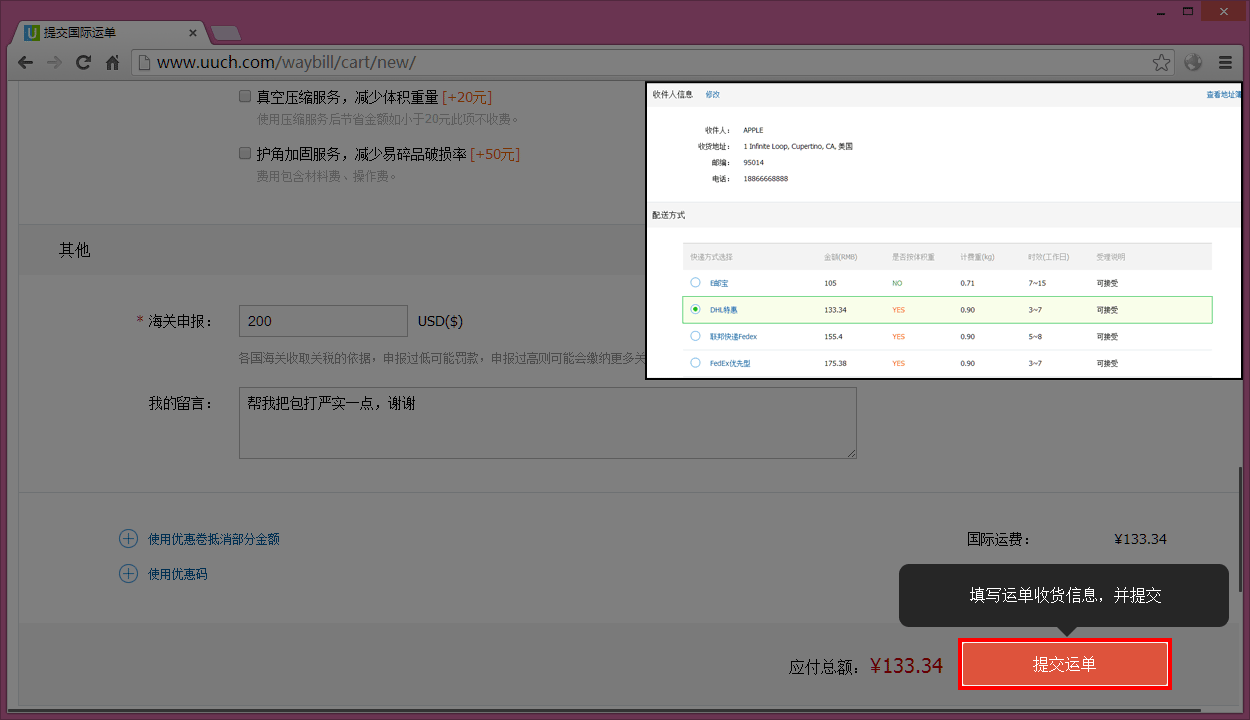Click the FedEx优先型 shipping method name

730,363
